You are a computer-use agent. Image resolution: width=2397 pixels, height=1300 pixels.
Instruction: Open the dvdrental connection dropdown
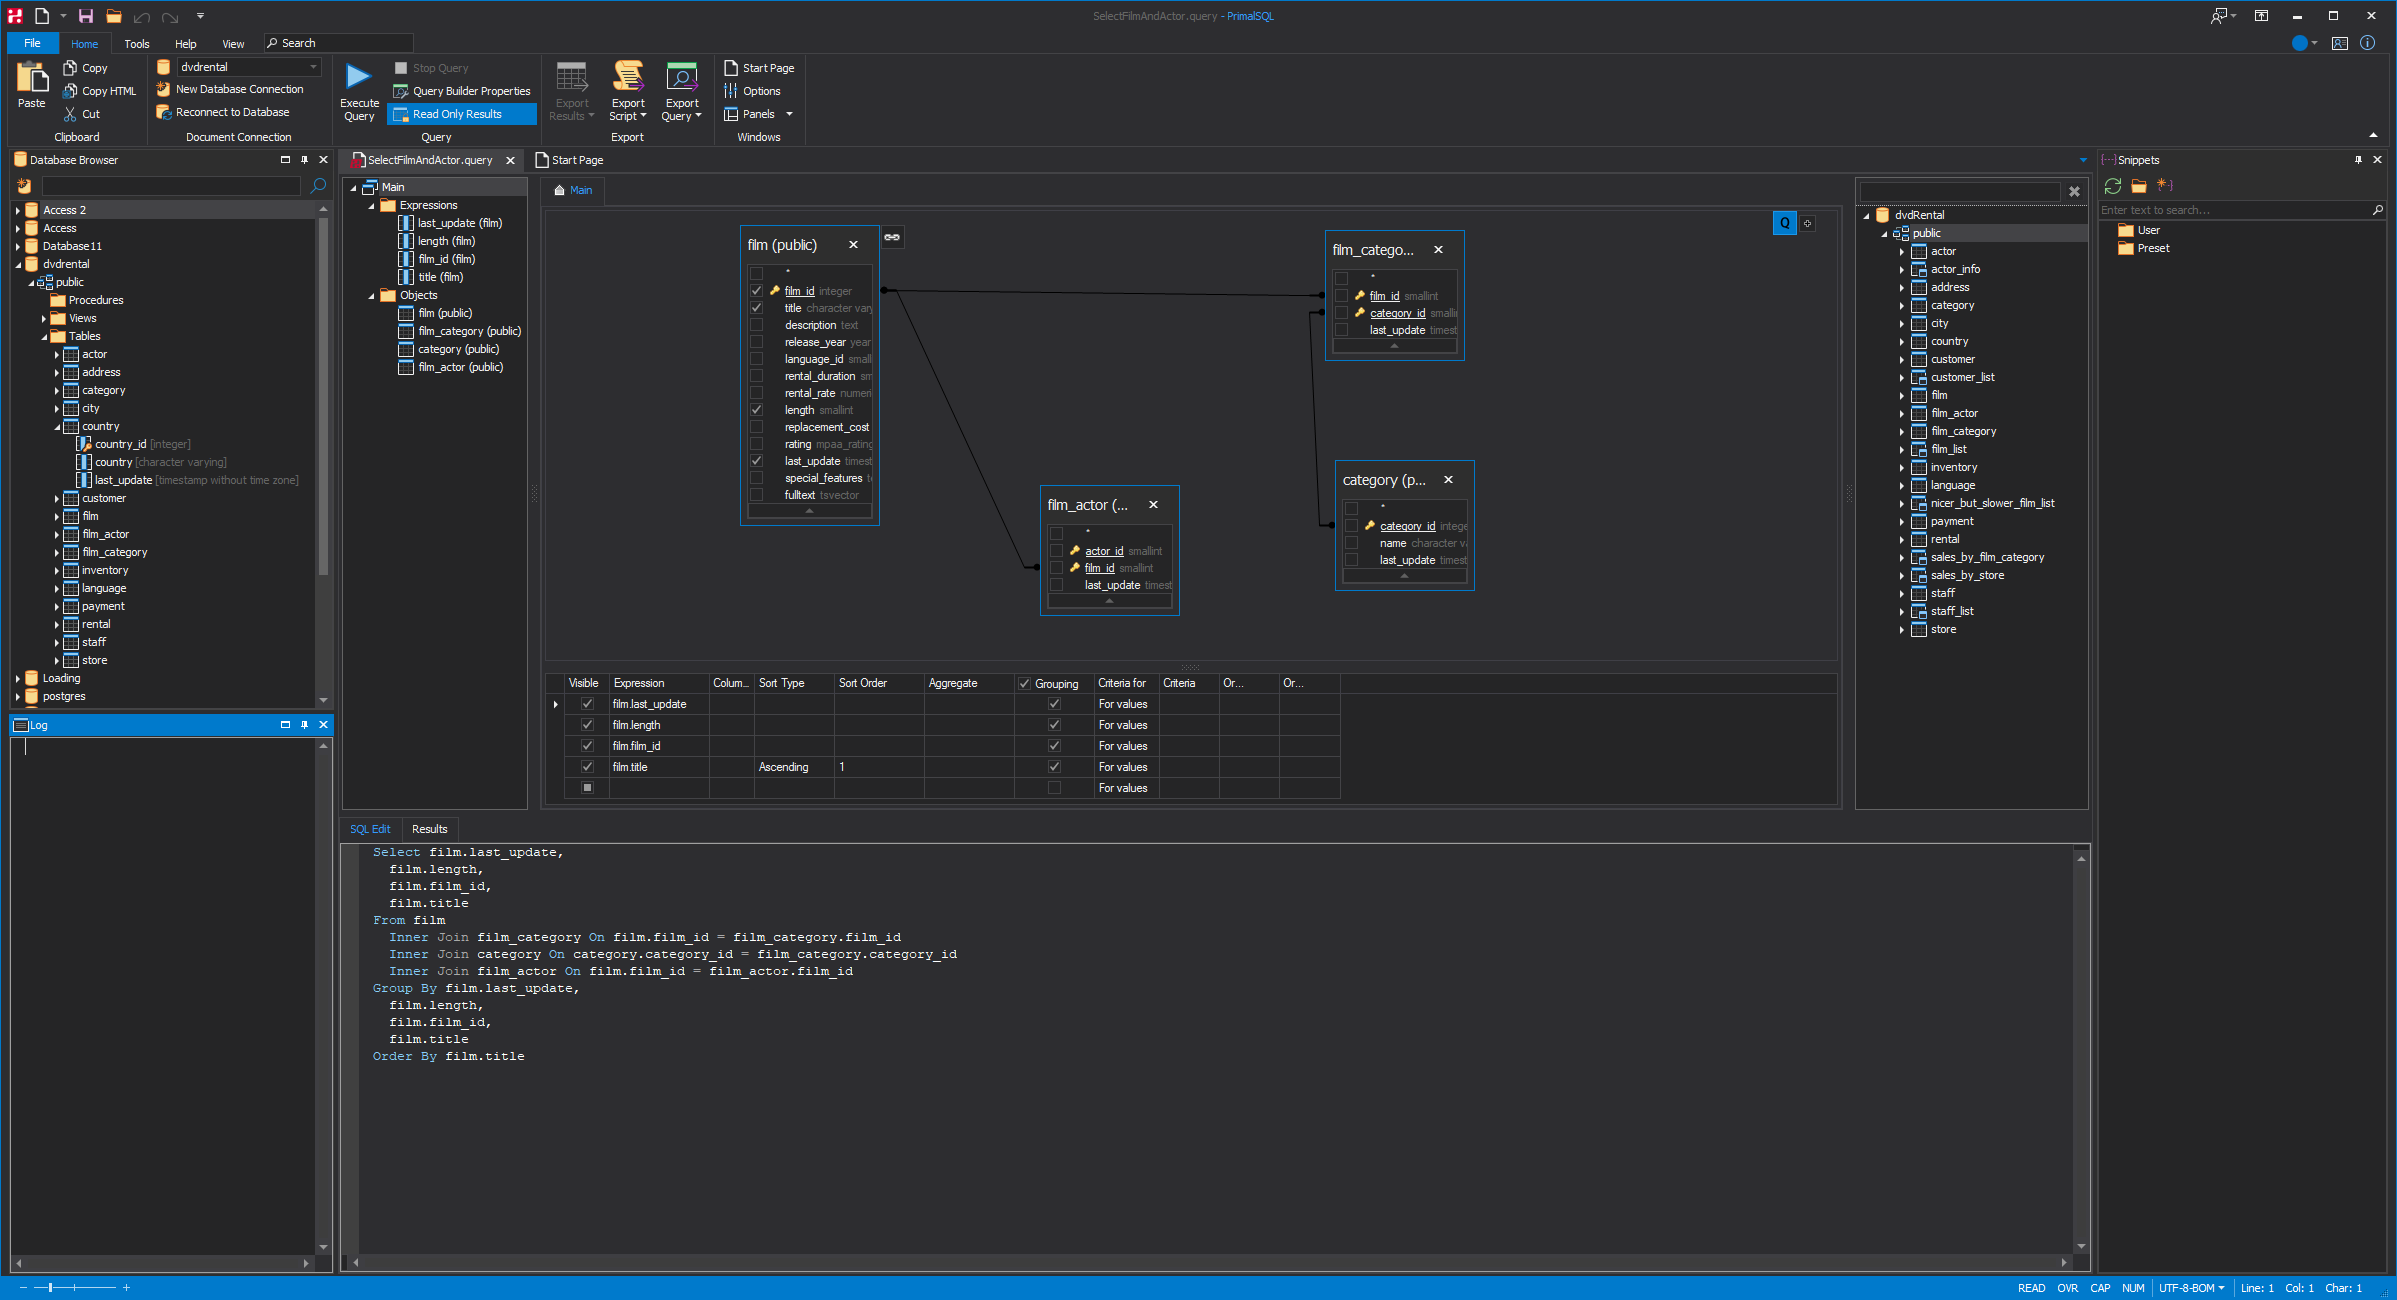(313, 67)
